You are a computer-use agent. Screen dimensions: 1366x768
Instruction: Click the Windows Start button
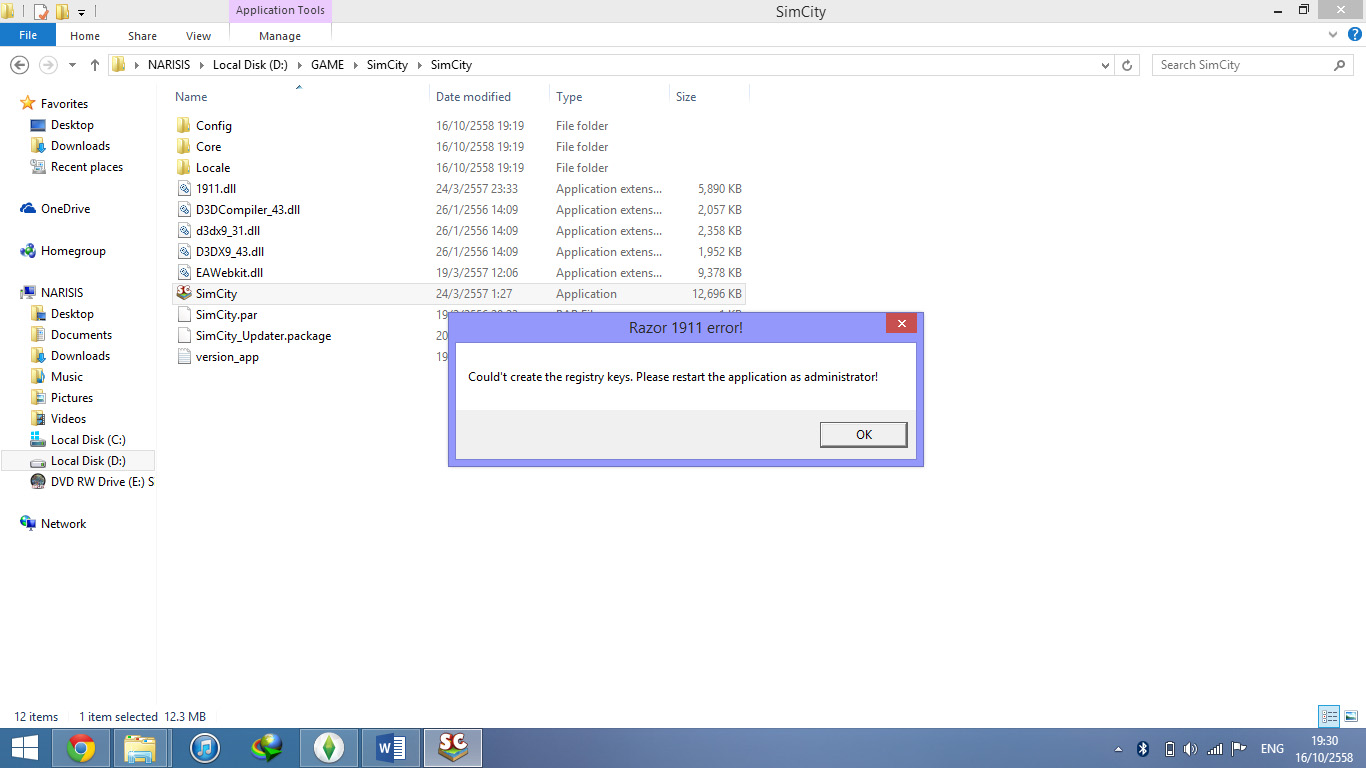(x=24, y=747)
